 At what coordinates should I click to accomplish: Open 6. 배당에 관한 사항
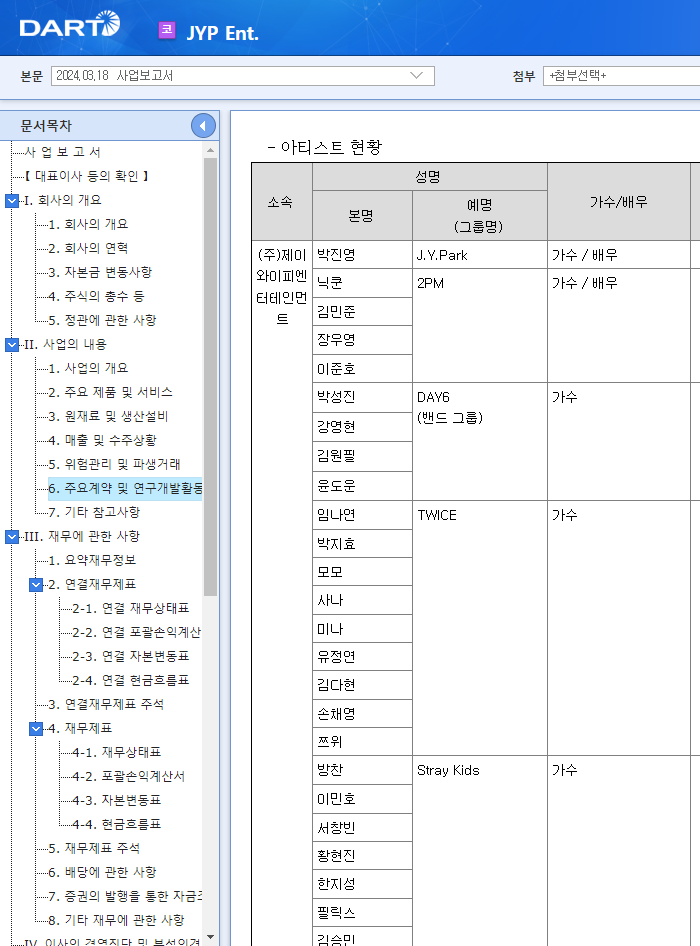click(x=102, y=872)
